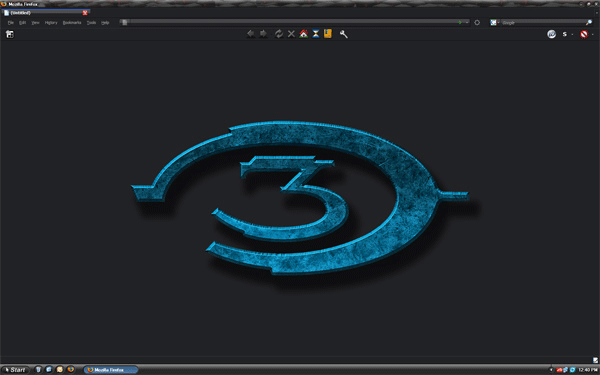The width and height of the screenshot is (600, 375).
Task: Open the wrench tools icon
Action: [x=344, y=34]
